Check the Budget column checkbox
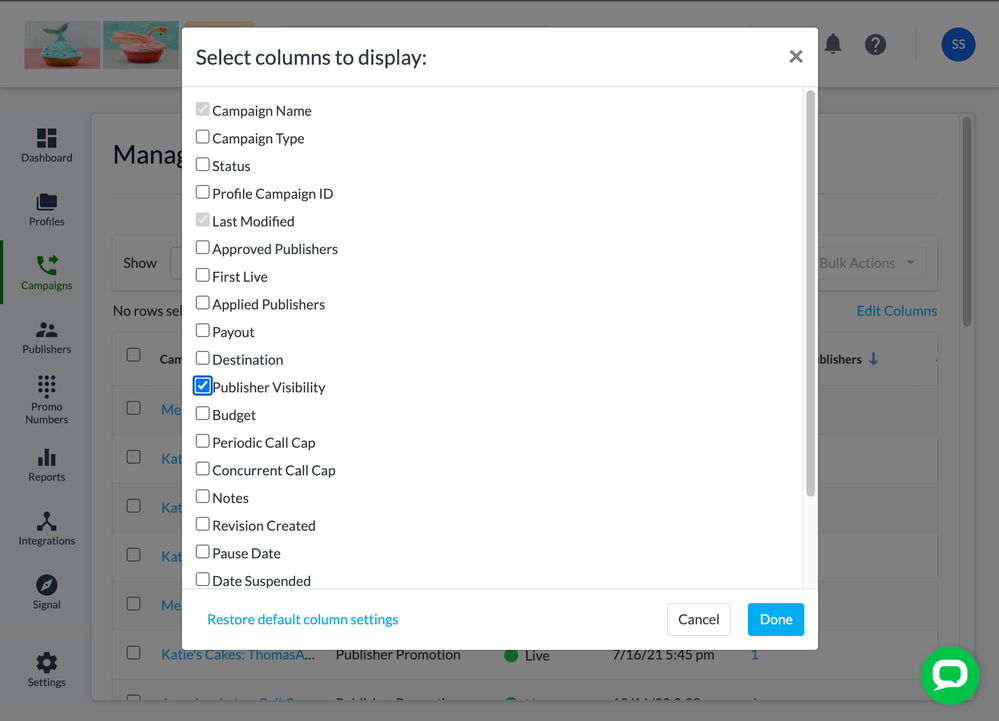Screen dimensions: 999x721 coord(203,414)
